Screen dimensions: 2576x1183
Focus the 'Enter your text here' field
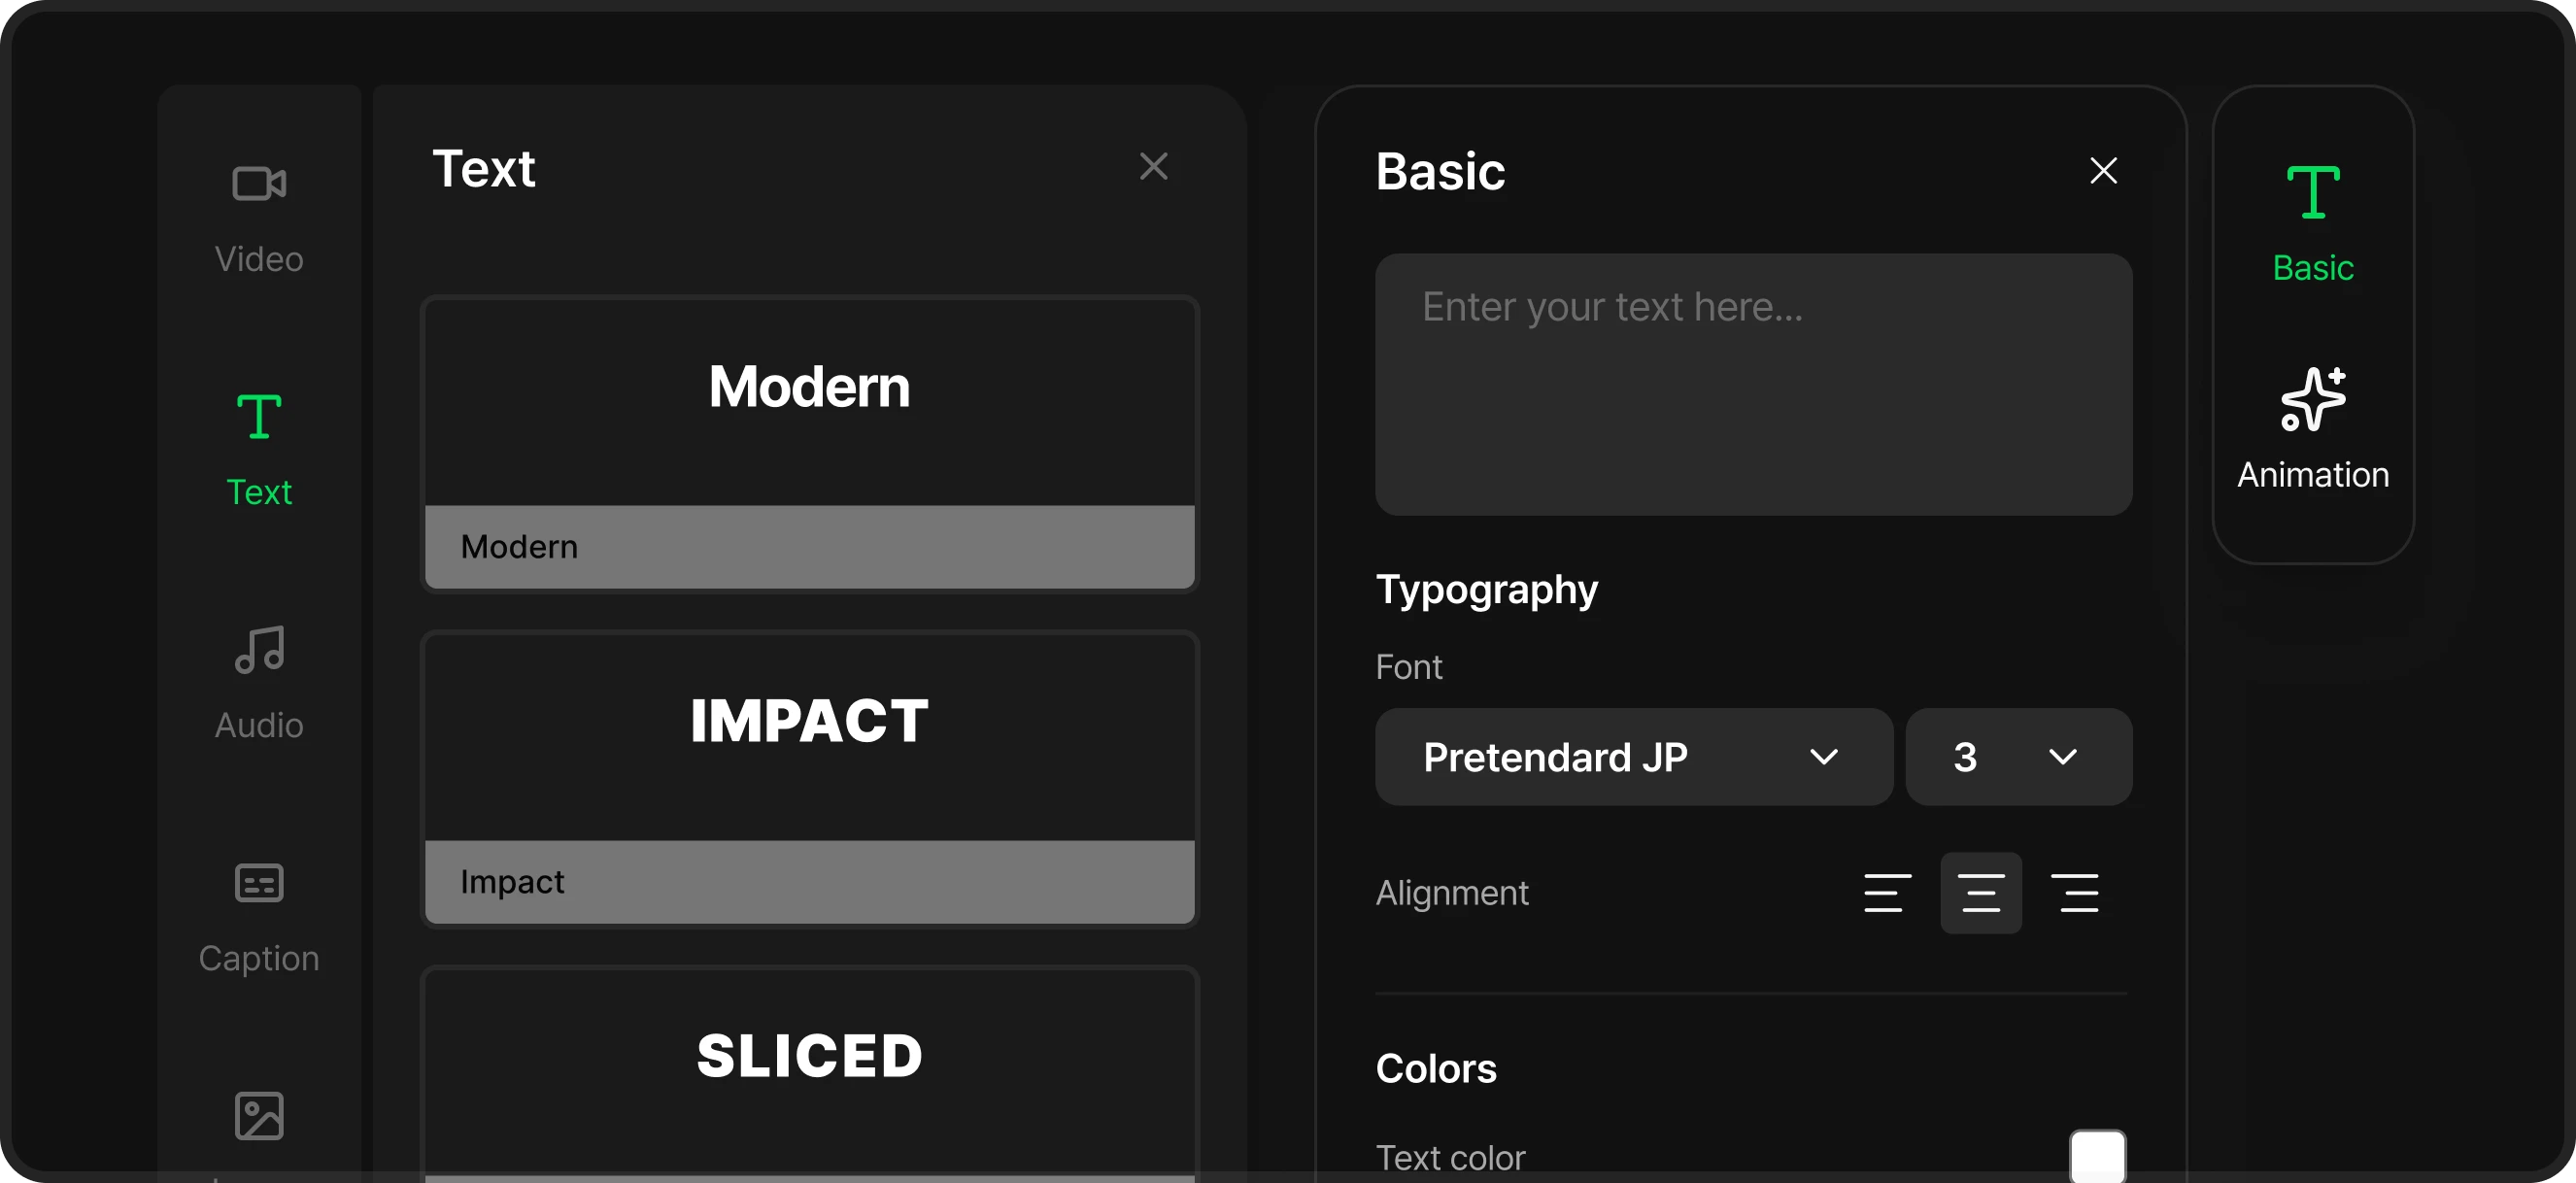pyautogui.click(x=1753, y=385)
